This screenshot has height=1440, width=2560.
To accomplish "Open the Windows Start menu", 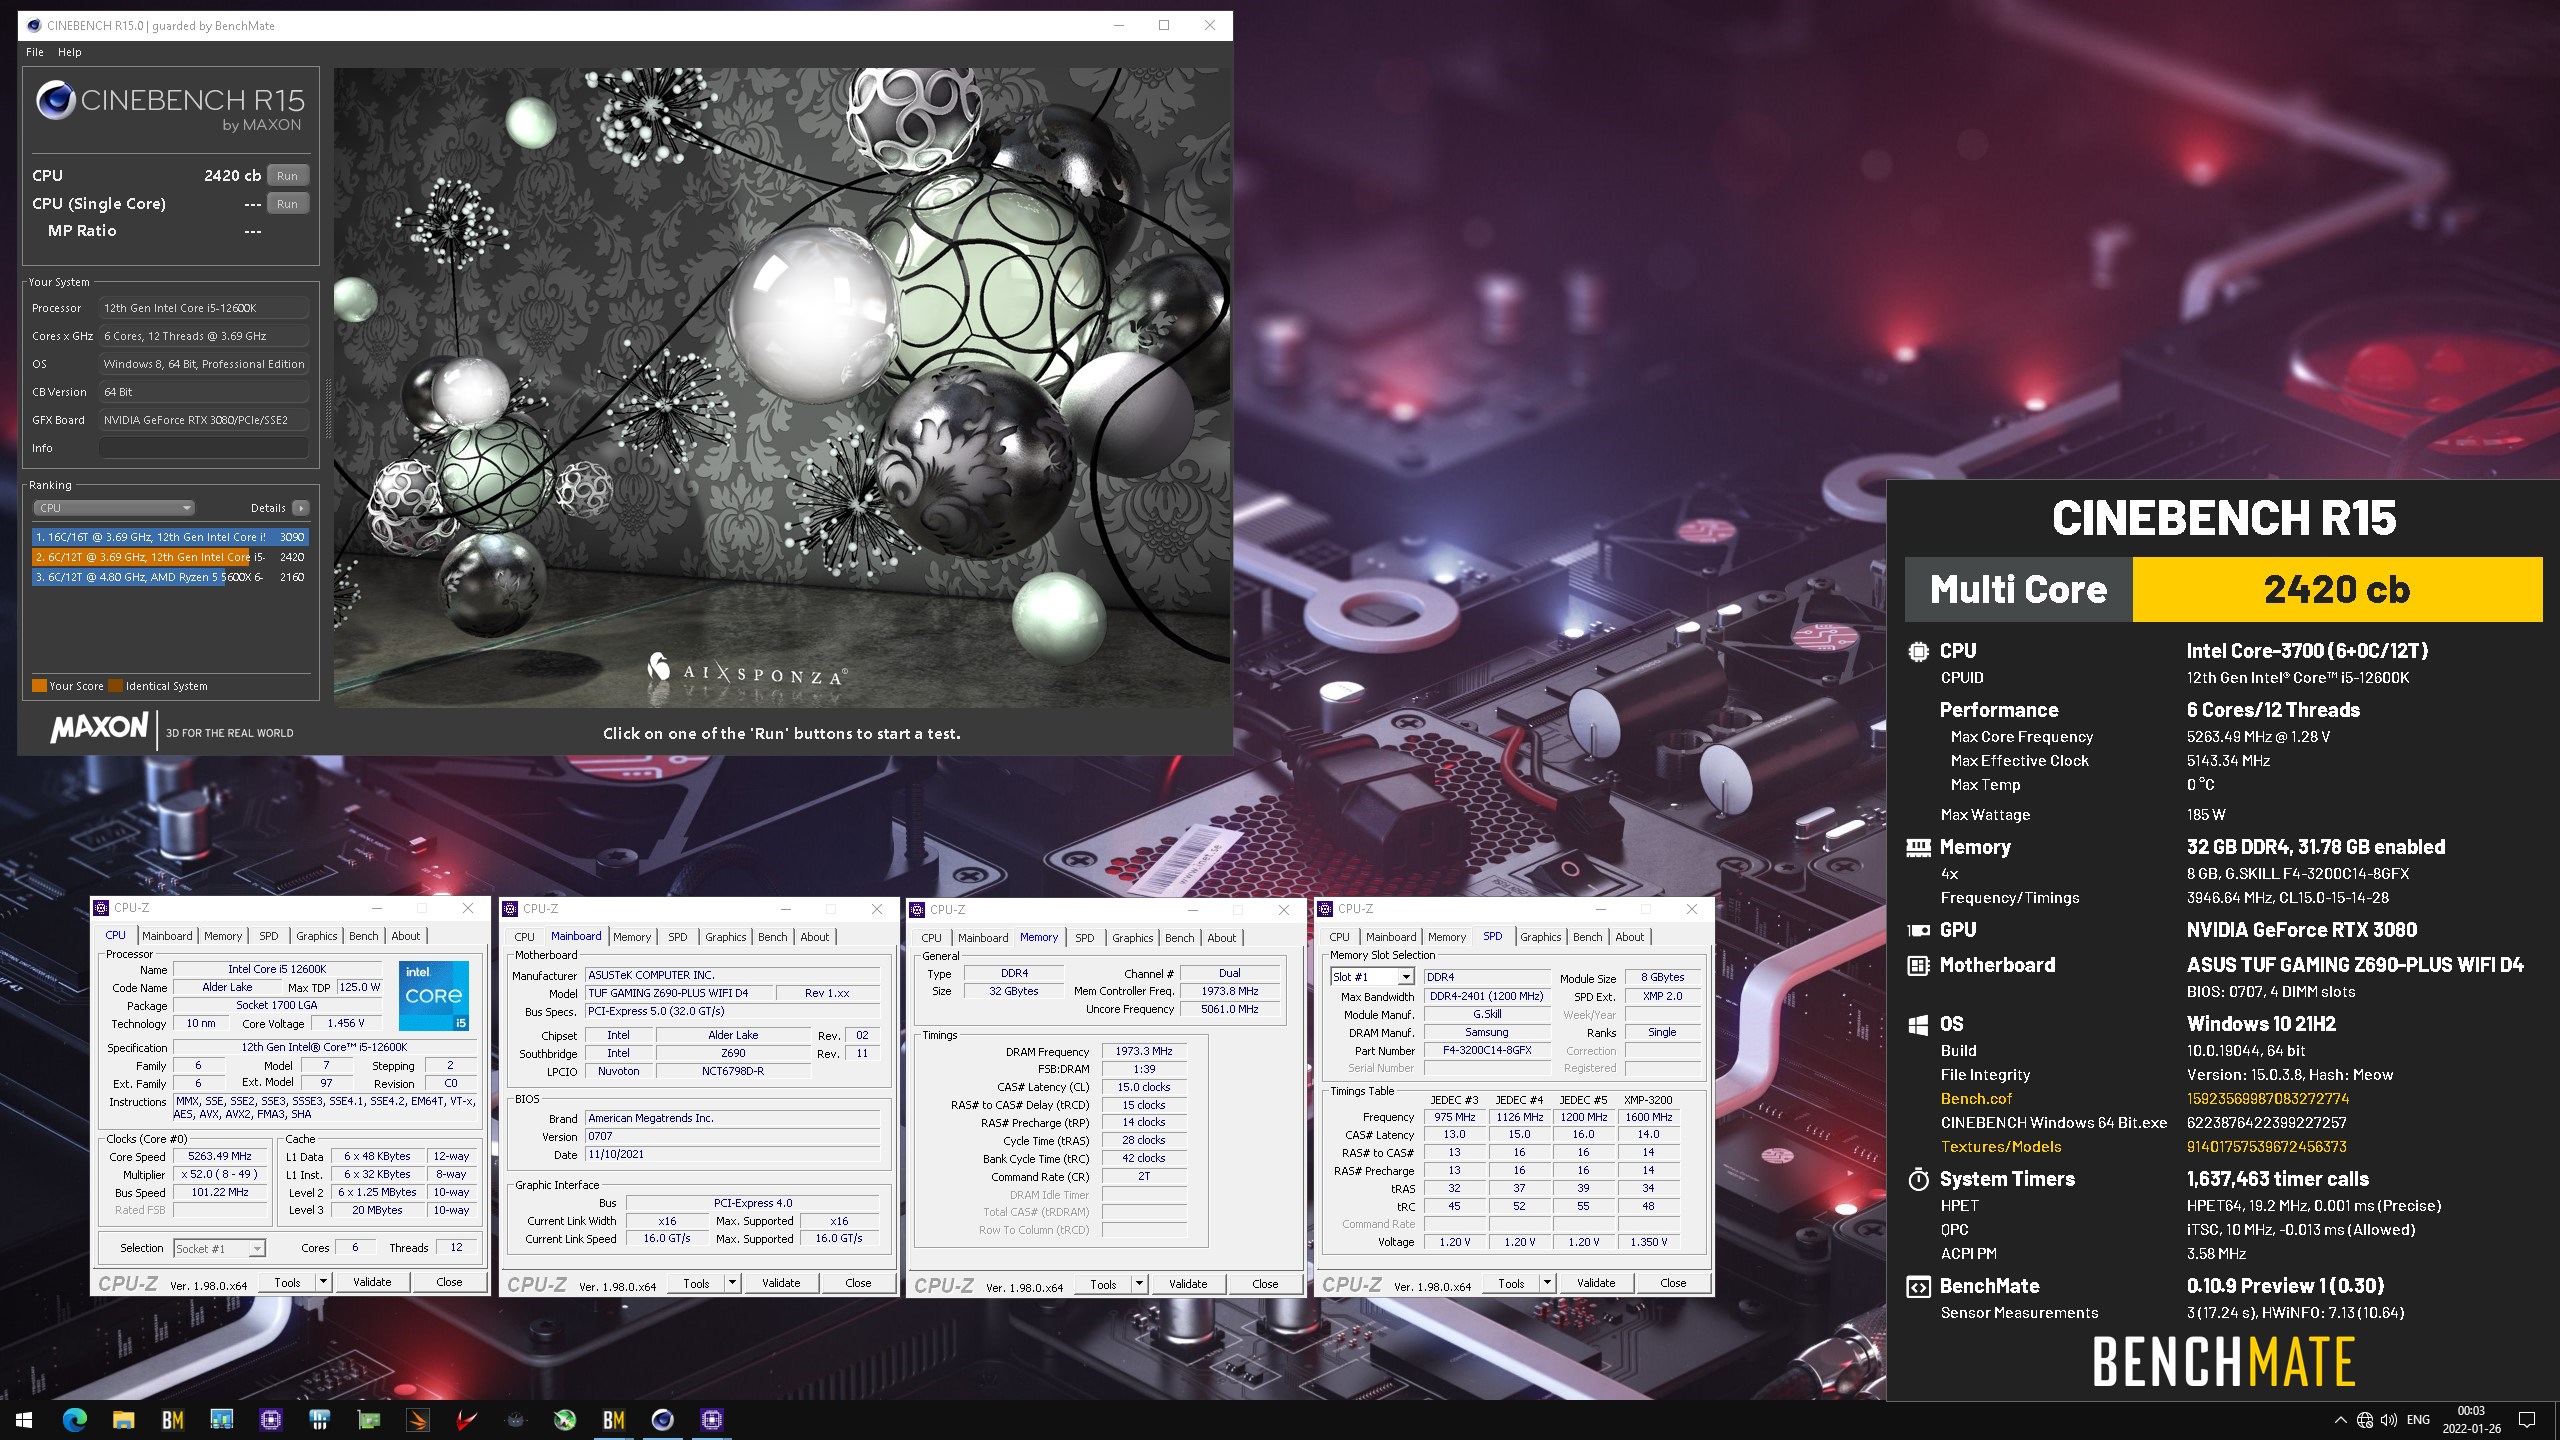I will pyautogui.click(x=24, y=1419).
